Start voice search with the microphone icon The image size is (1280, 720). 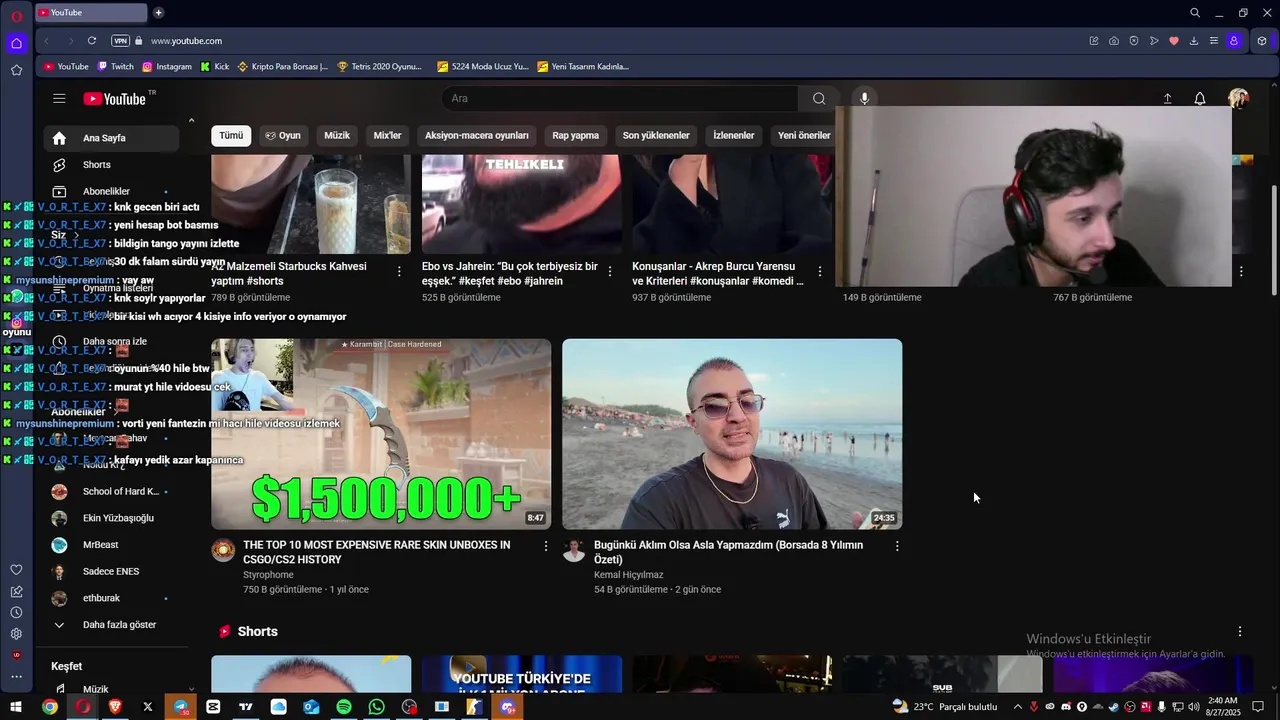(x=864, y=98)
